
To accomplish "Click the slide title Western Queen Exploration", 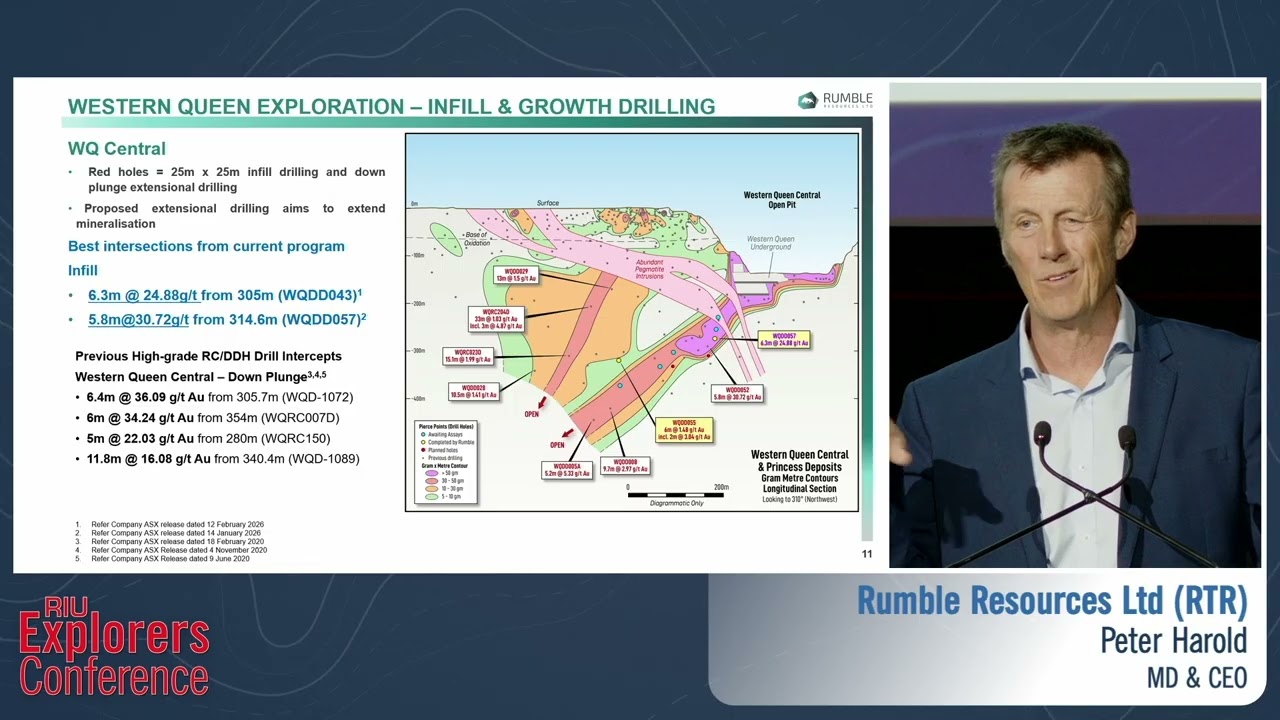I will [x=391, y=106].
